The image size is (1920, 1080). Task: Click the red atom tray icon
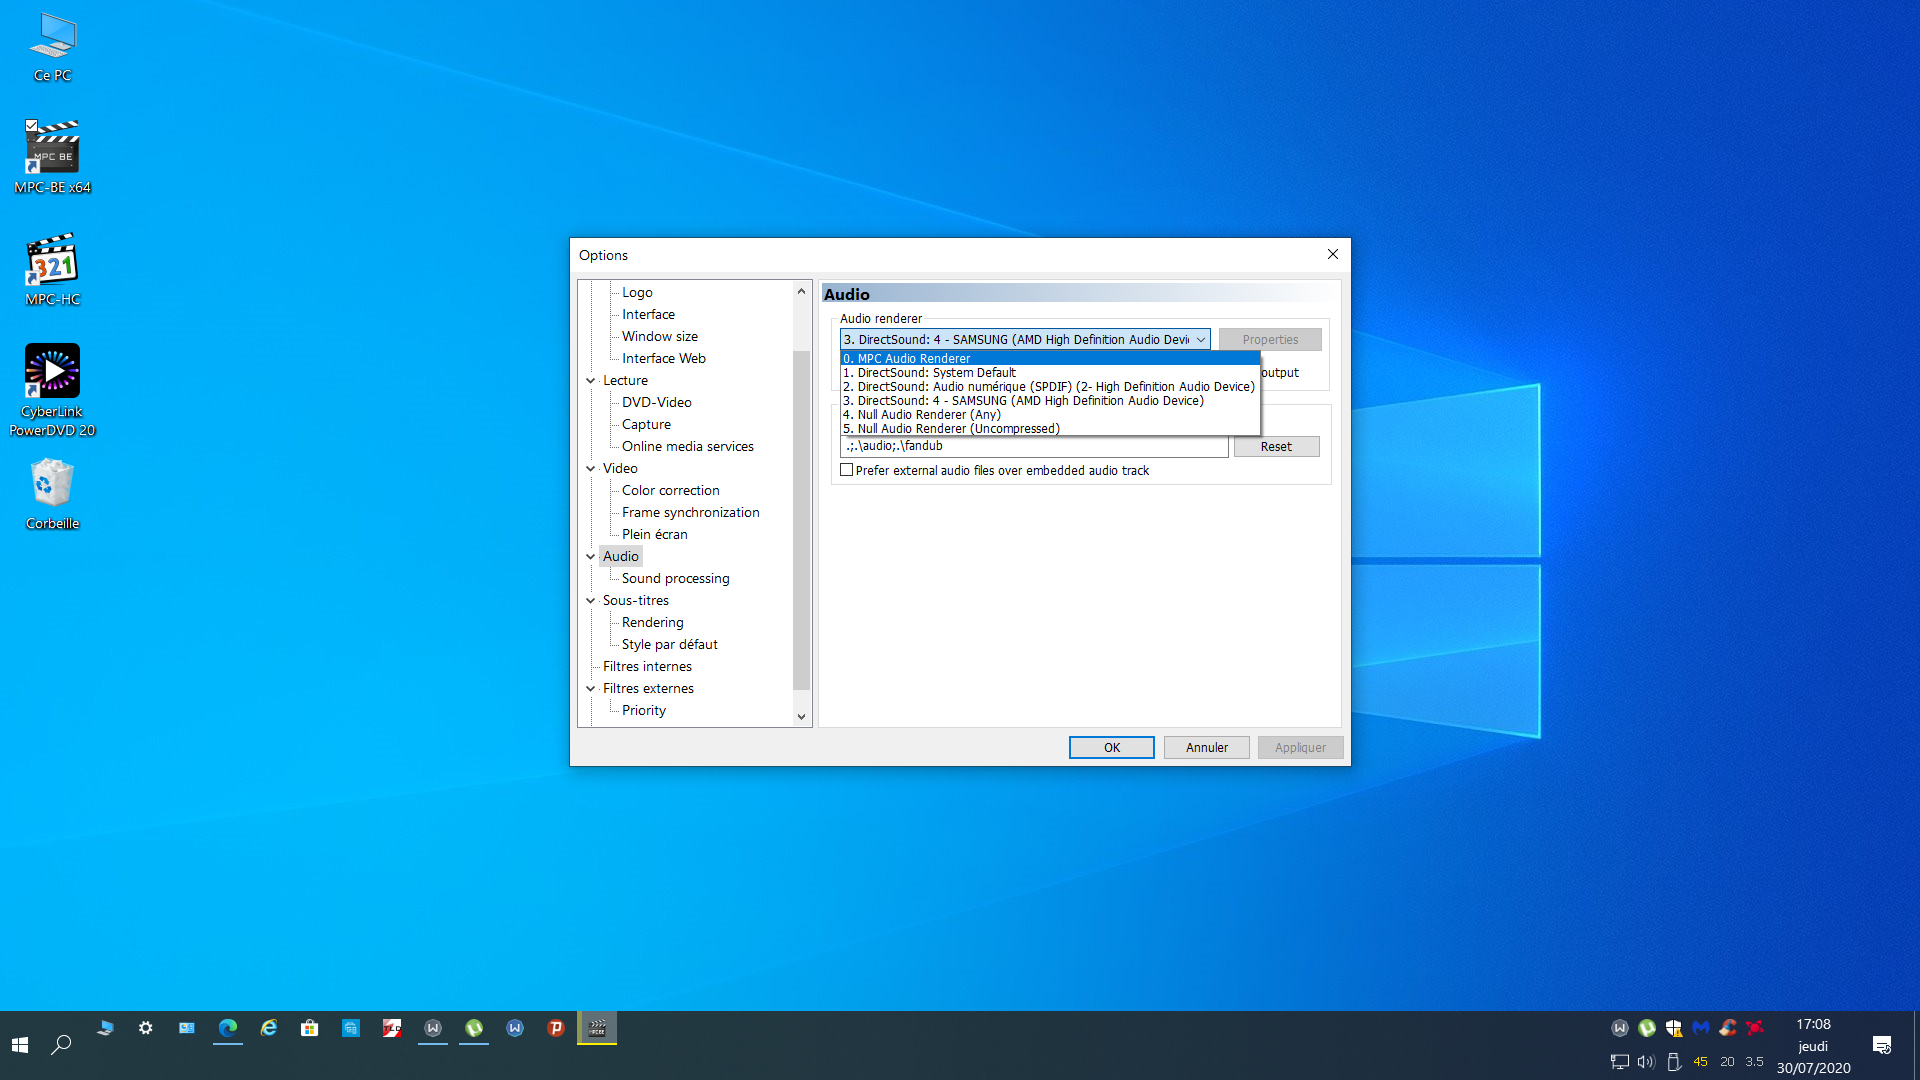click(x=1755, y=1028)
